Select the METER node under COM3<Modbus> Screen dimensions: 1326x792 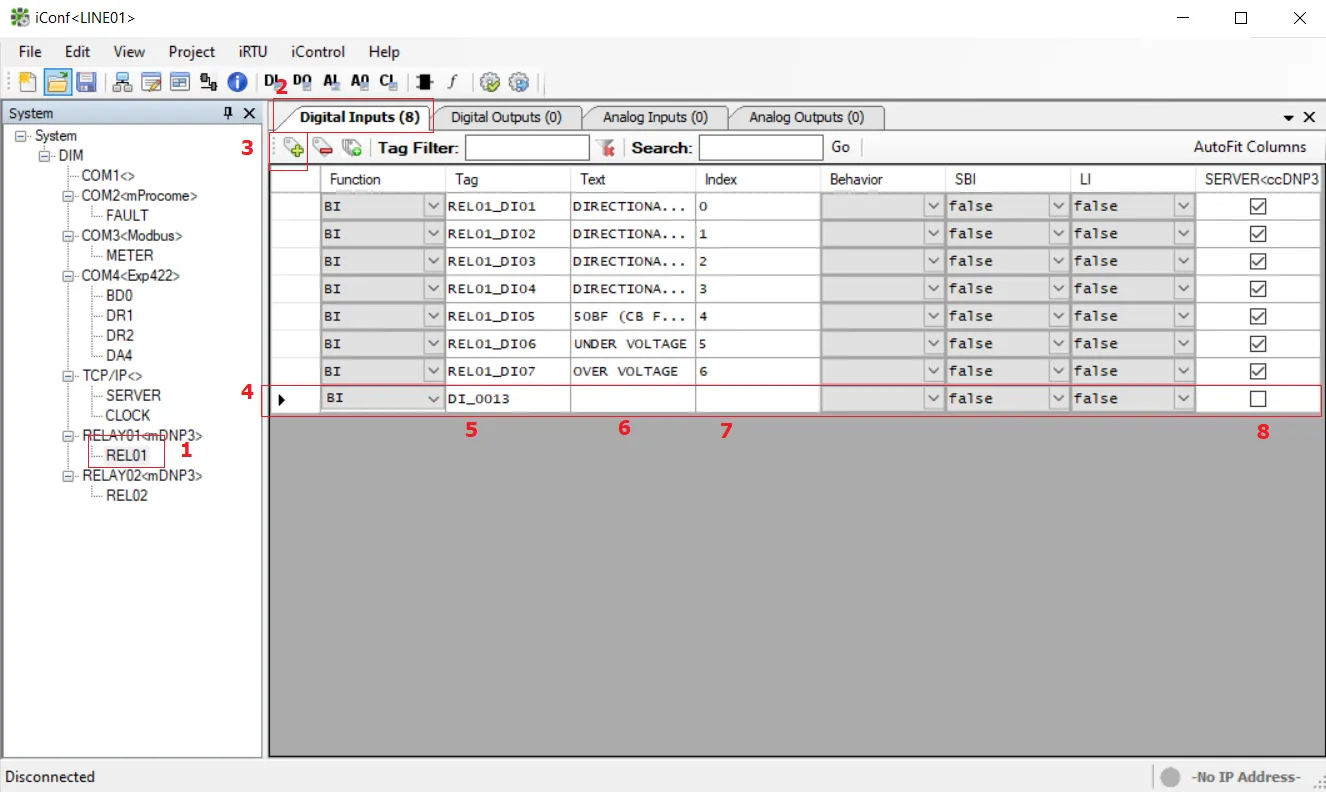click(130, 255)
